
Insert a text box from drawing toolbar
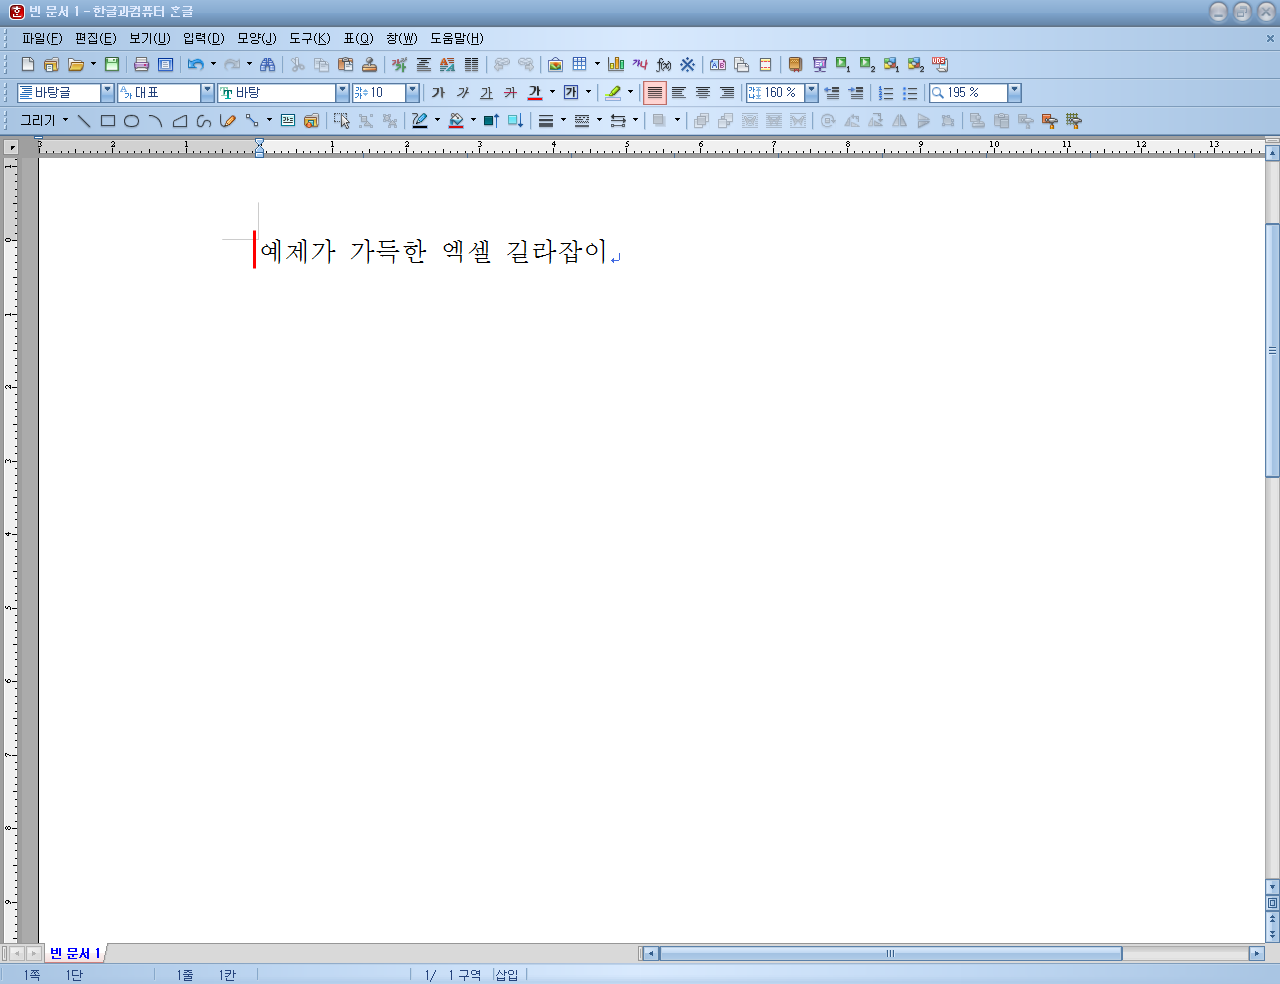[x=288, y=121]
